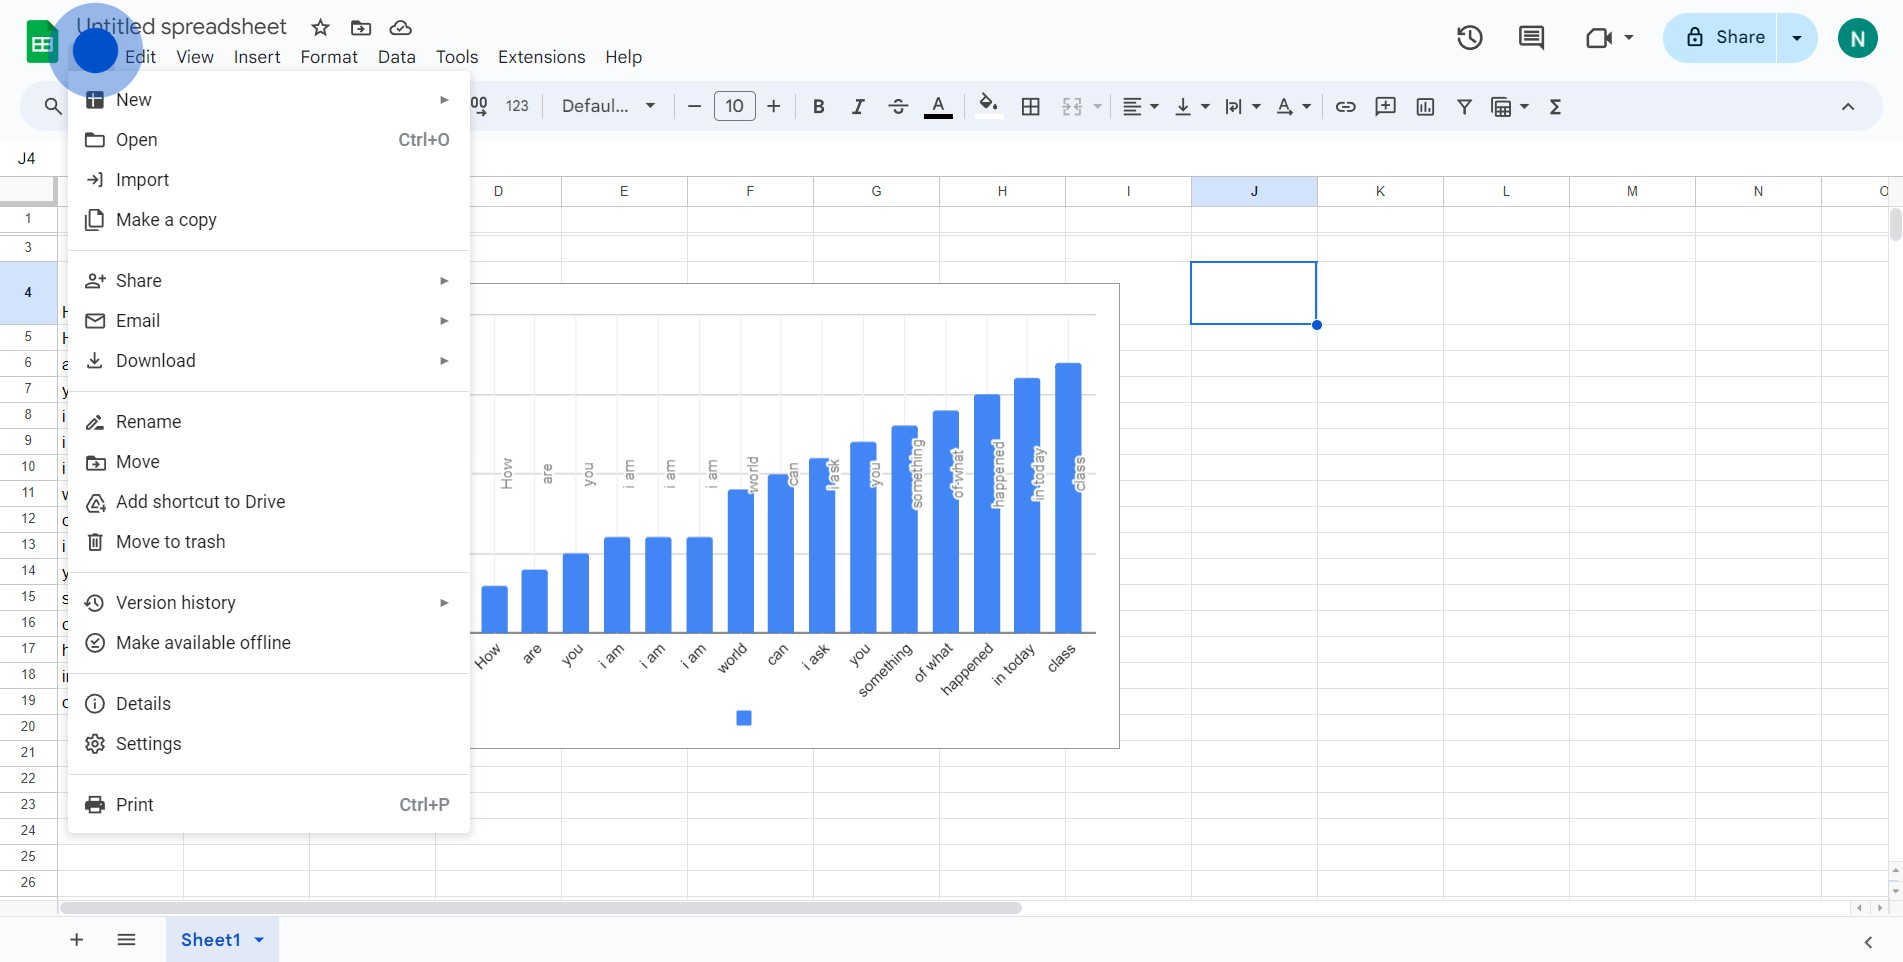Screen dimensions: 1903x962
Task: Select Import in the File menu
Action: click(x=269, y=180)
